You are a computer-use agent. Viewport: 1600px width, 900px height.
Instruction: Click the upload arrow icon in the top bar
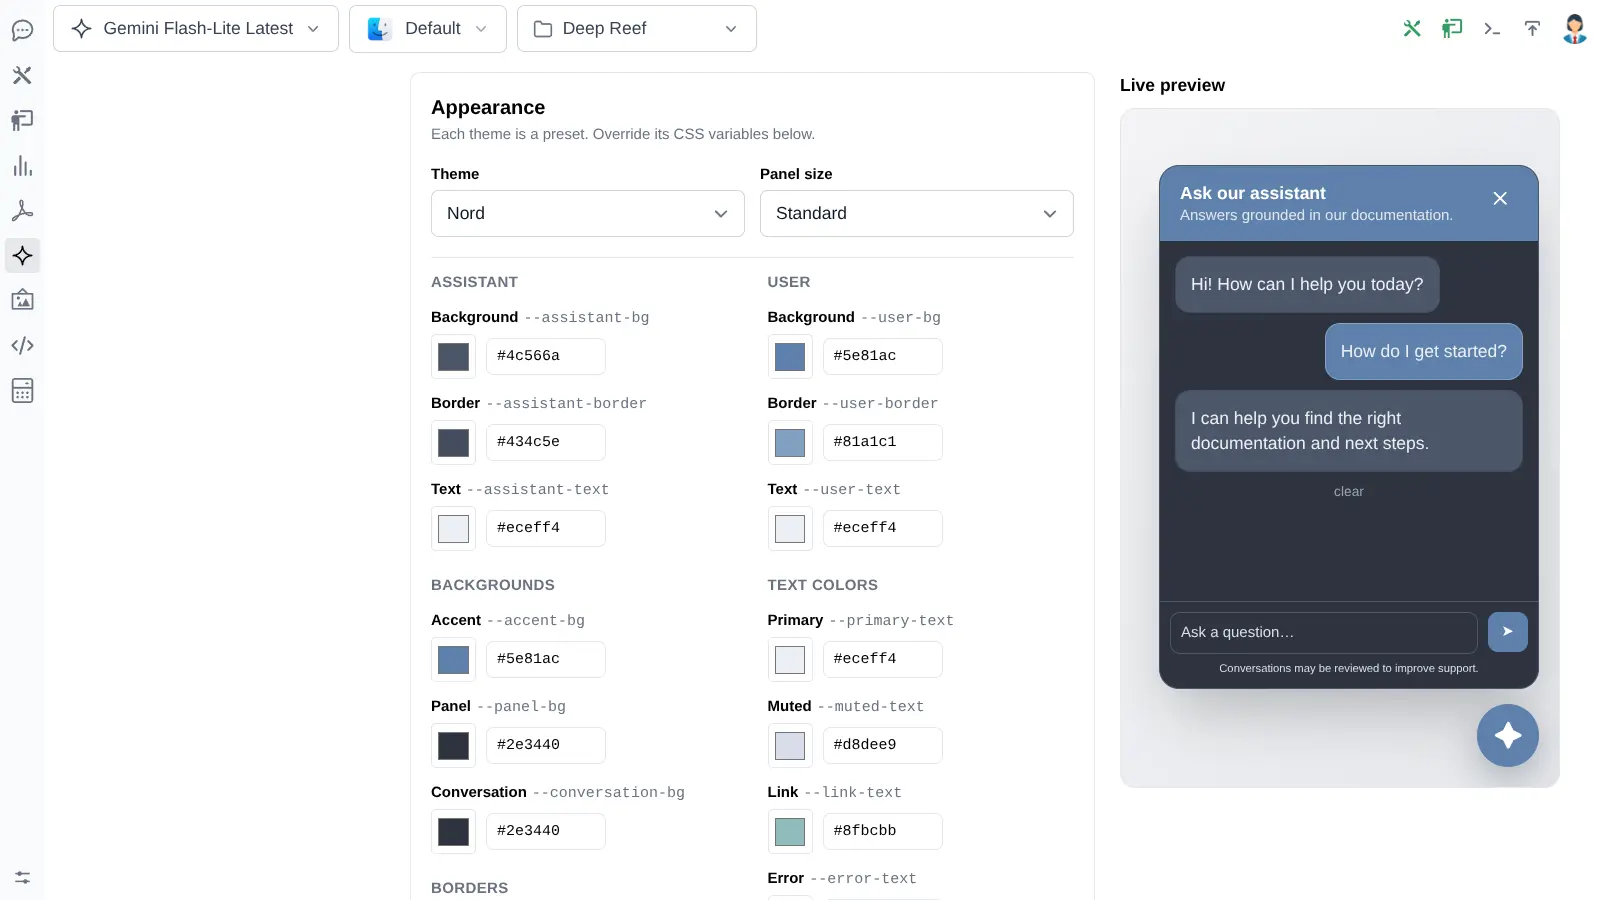(1532, 28)
